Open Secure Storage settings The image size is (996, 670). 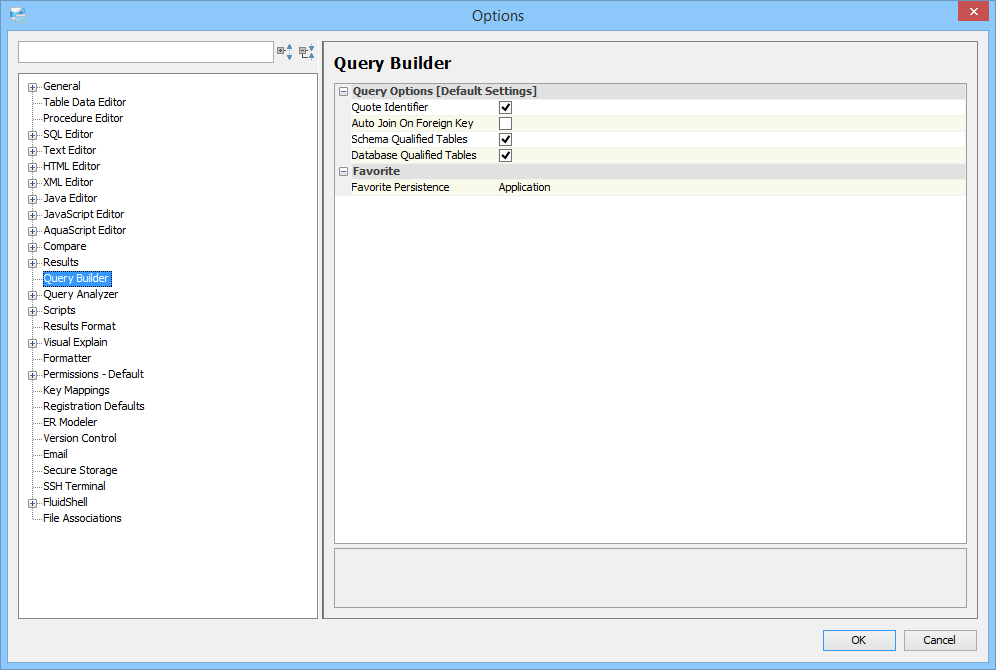coord(80,471)
